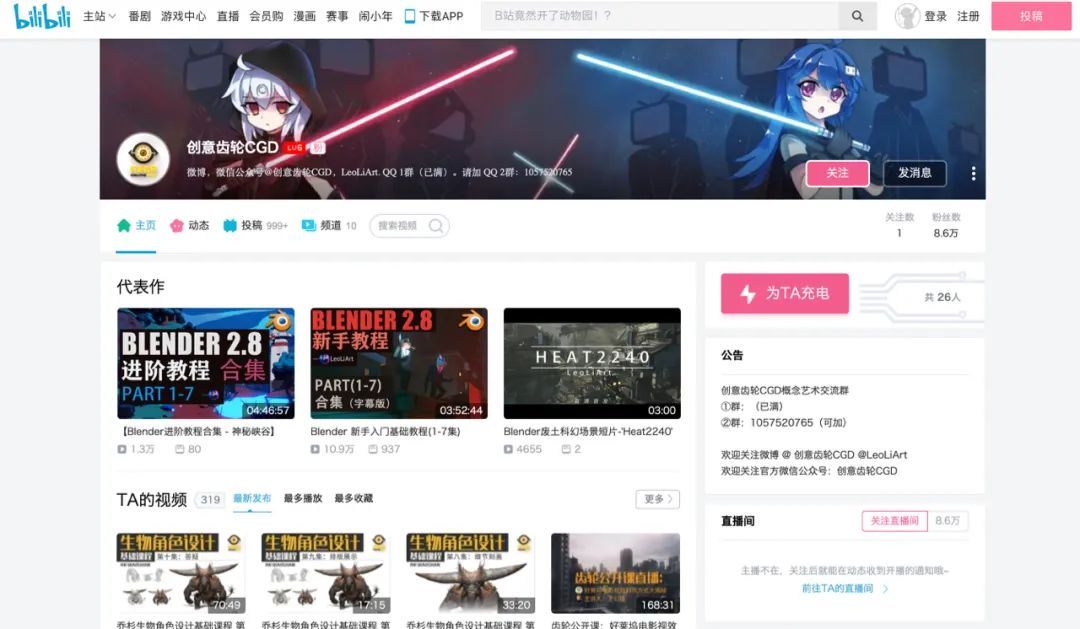Viewport: 1080px width, 629px height.
Task: Click title Blender废土科幻场景短片-'Heat2240'
Action: (x=588, y=431)
